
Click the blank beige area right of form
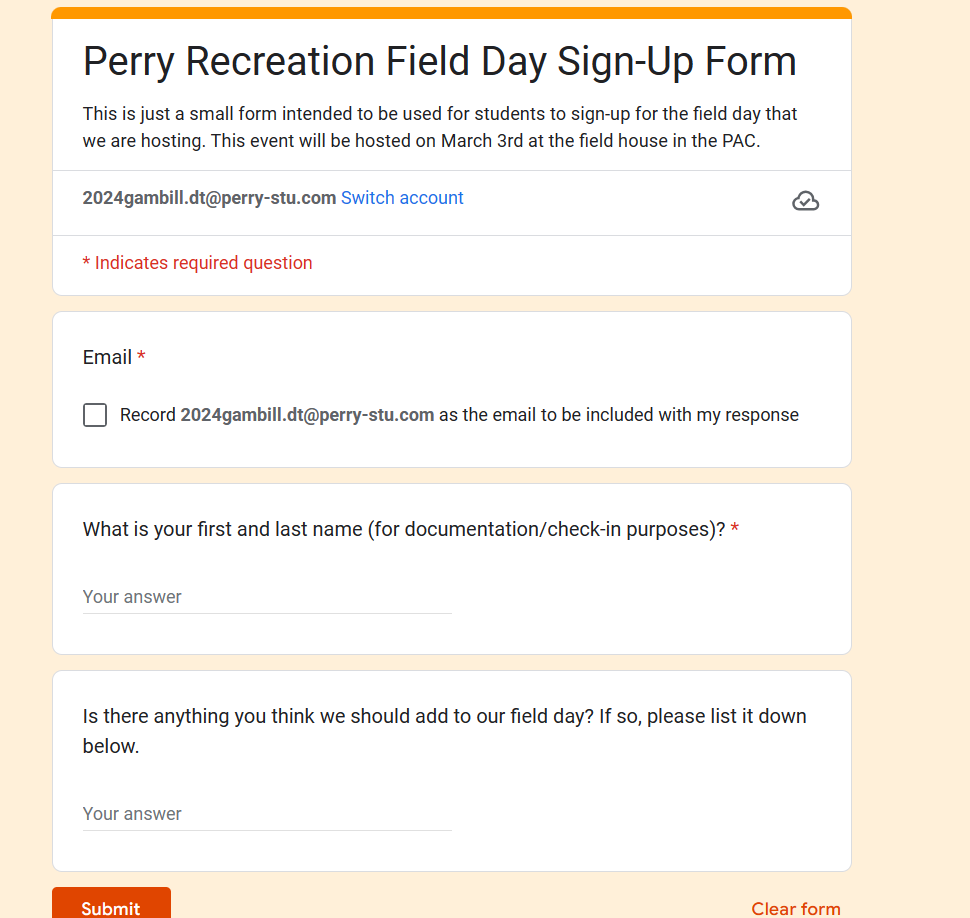point(910,450)
